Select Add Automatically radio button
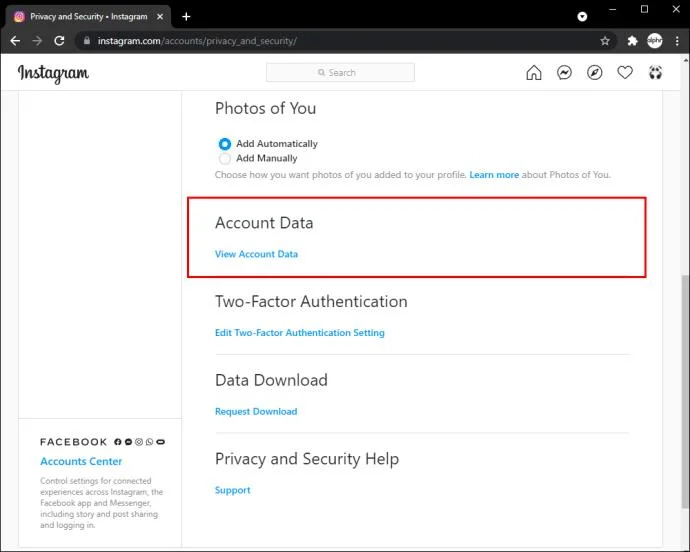Screen dimensions: 690x552 (225, 144)
